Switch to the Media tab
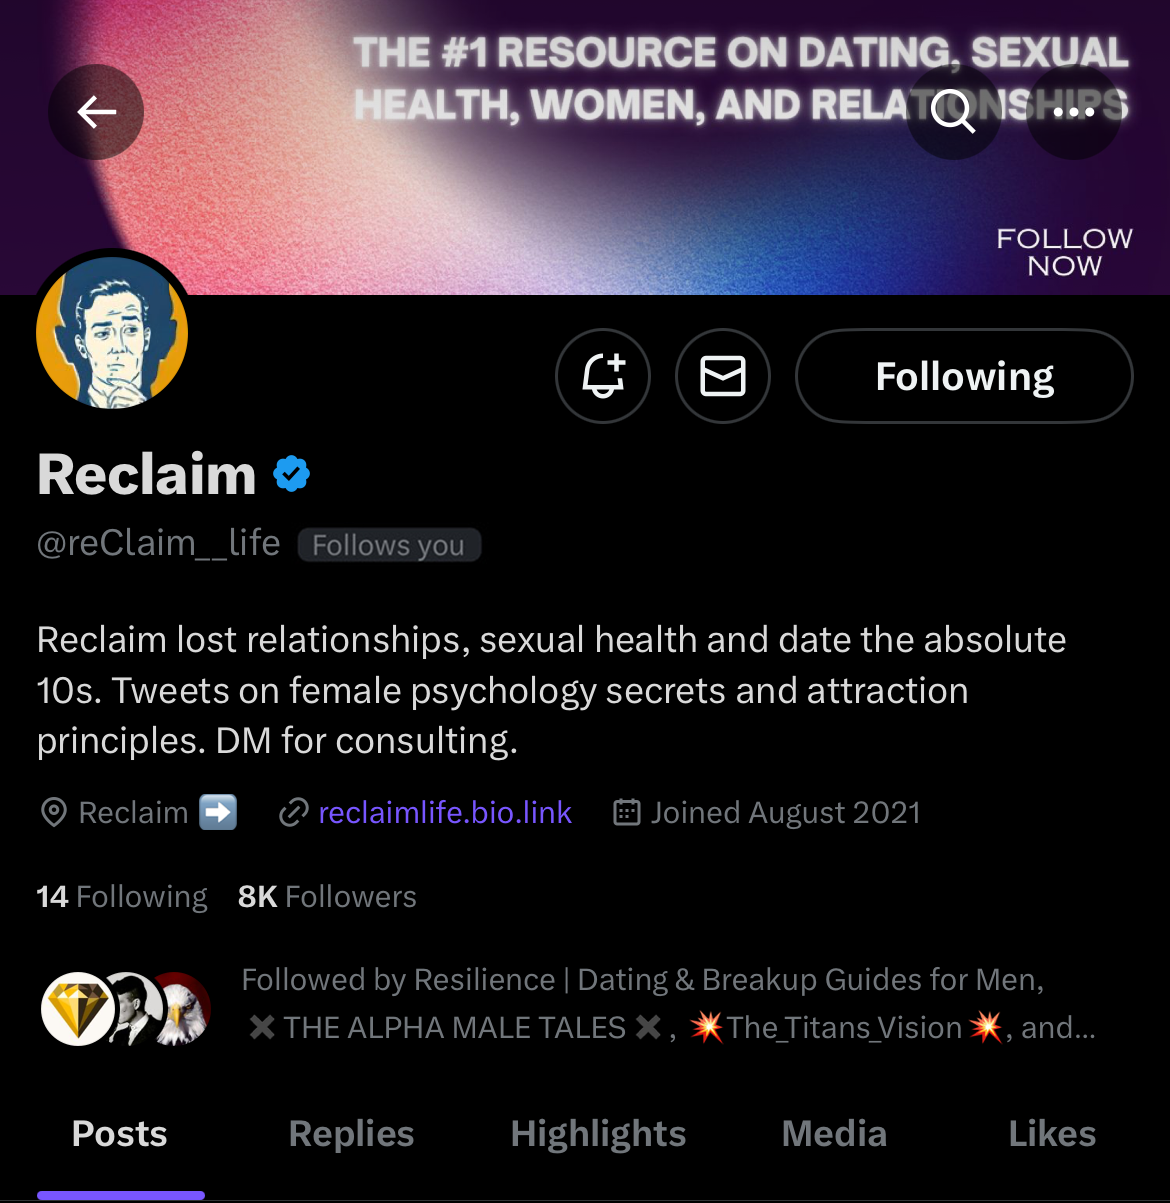Viewport: 1170px width, 1203px height. (x=834, y=1134)
